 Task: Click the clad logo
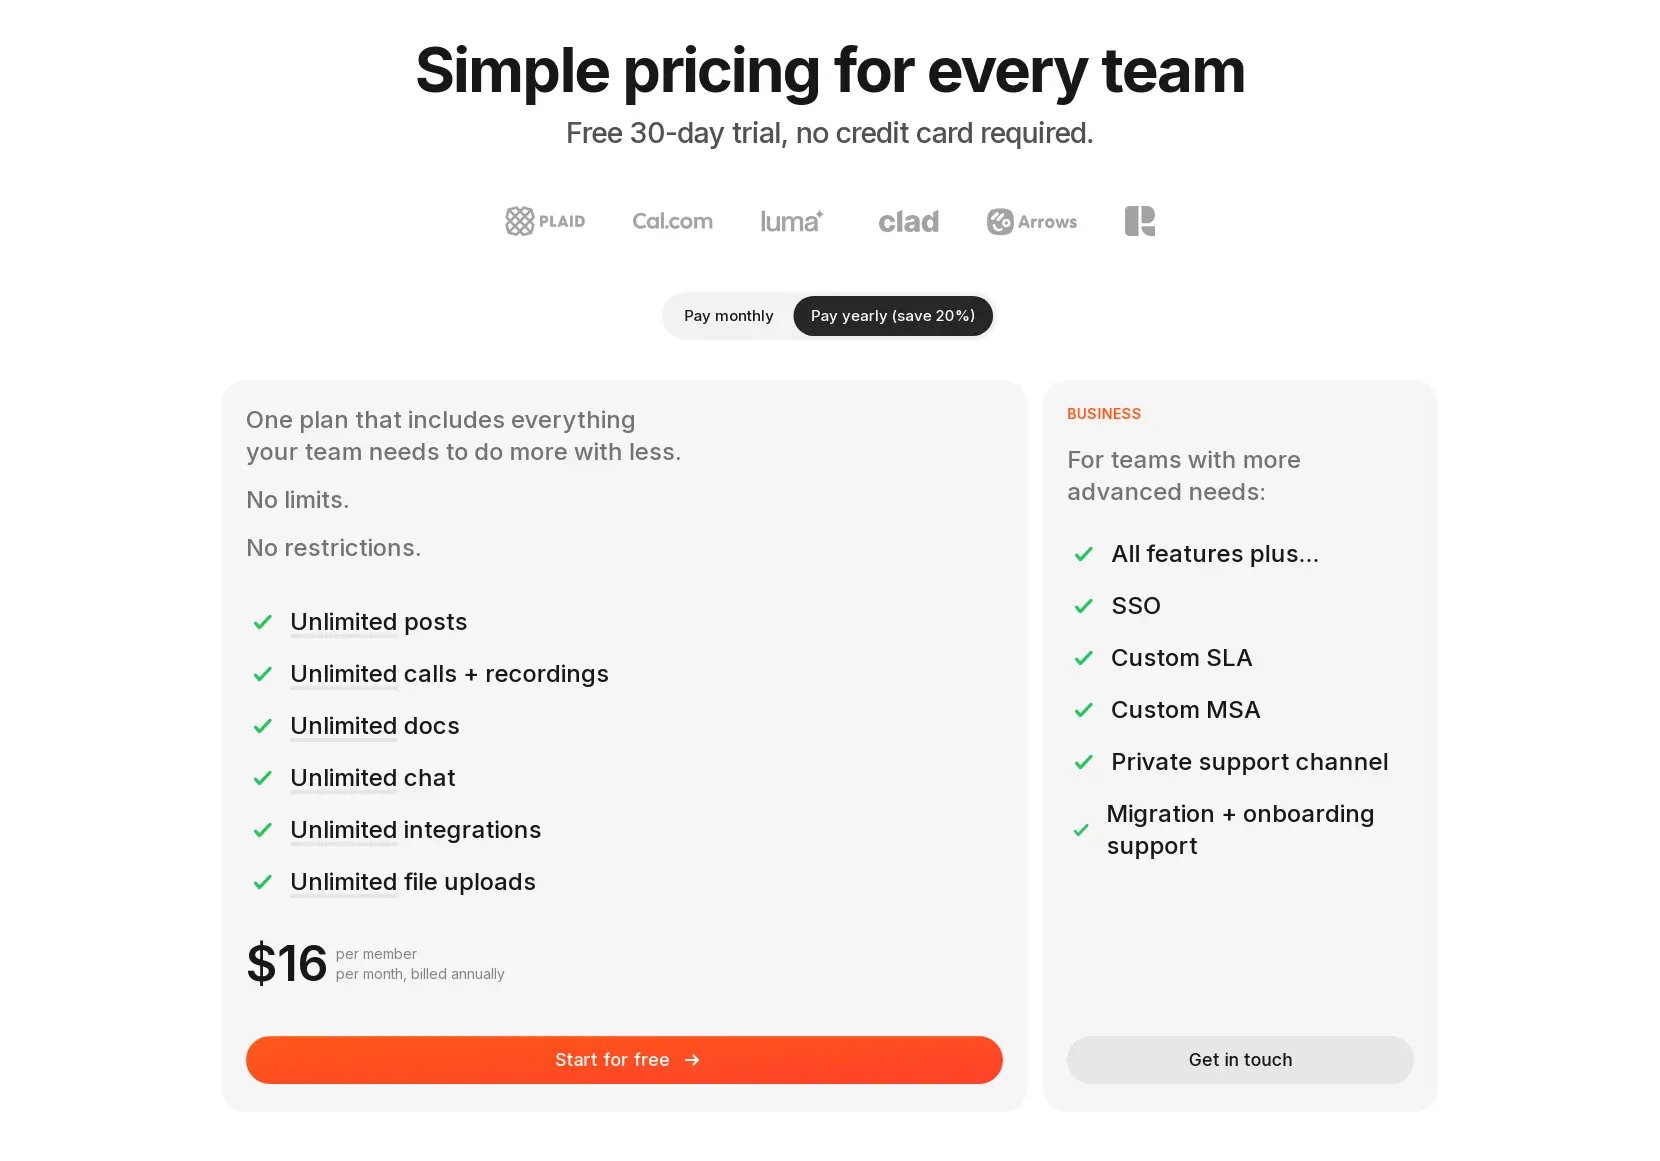point(908,221)
